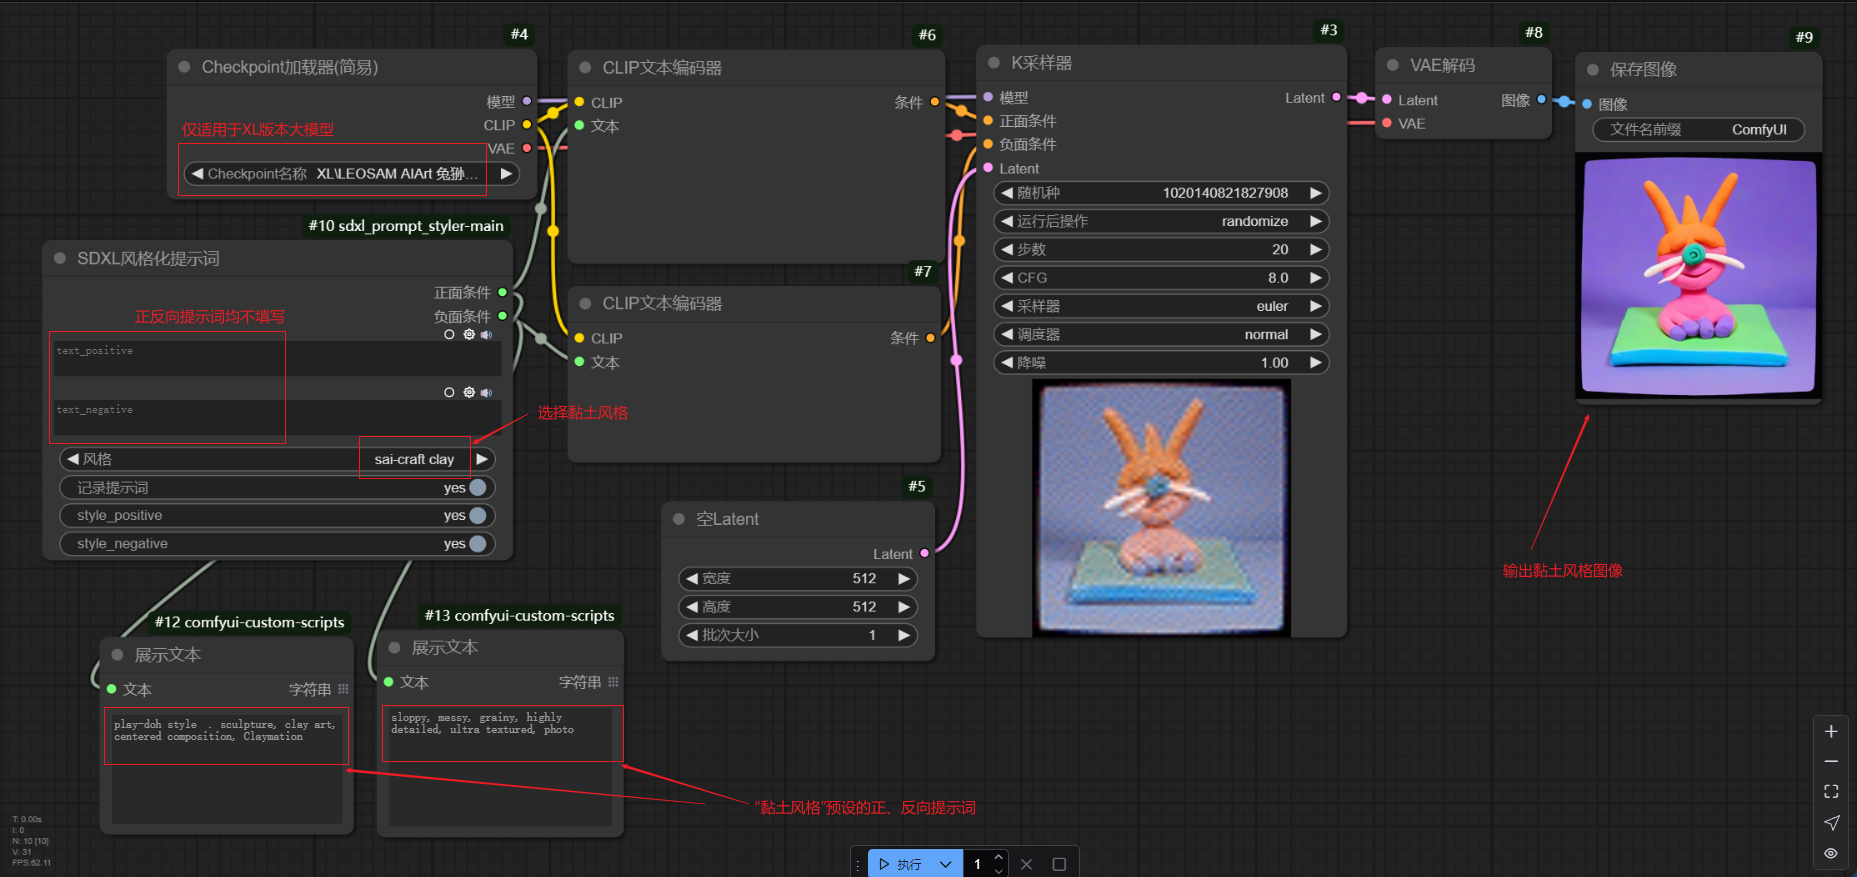Image resolution: width=1857 pixels, height=877 pixels.
Task: Increase 降噪 value with right arrow
Action: 1316,363
